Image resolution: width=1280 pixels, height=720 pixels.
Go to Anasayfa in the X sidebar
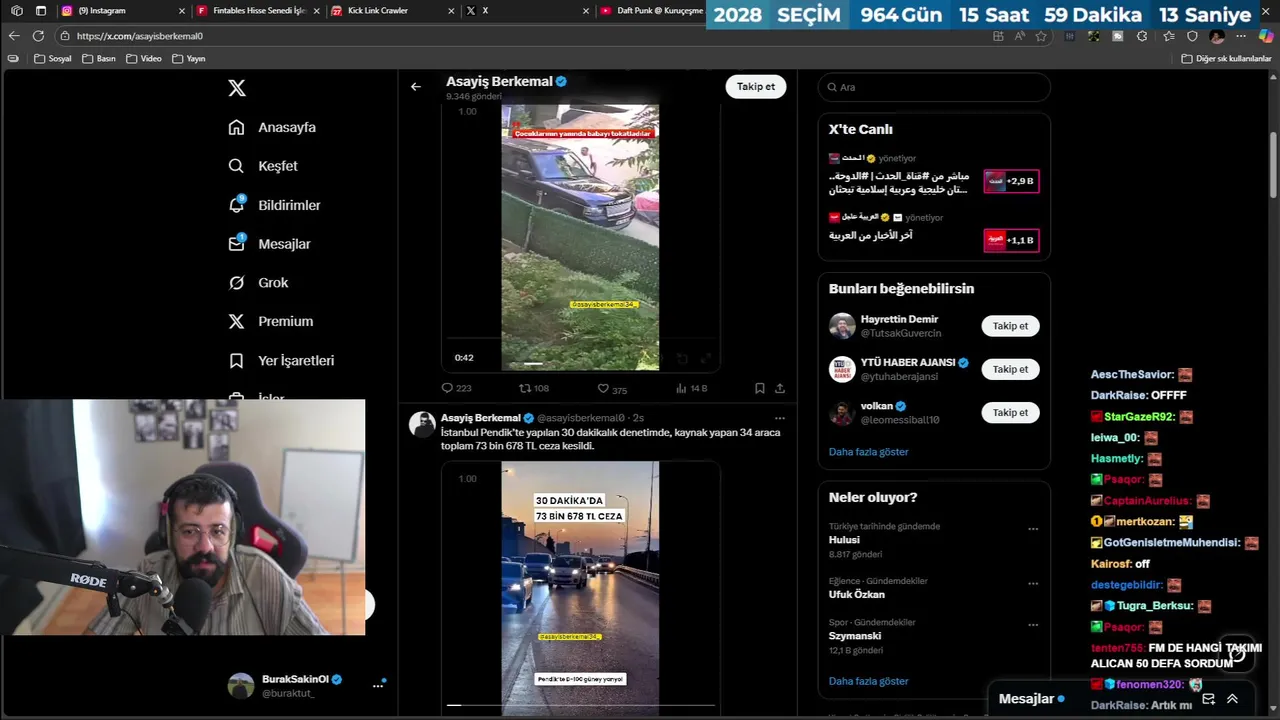[272, 127]
